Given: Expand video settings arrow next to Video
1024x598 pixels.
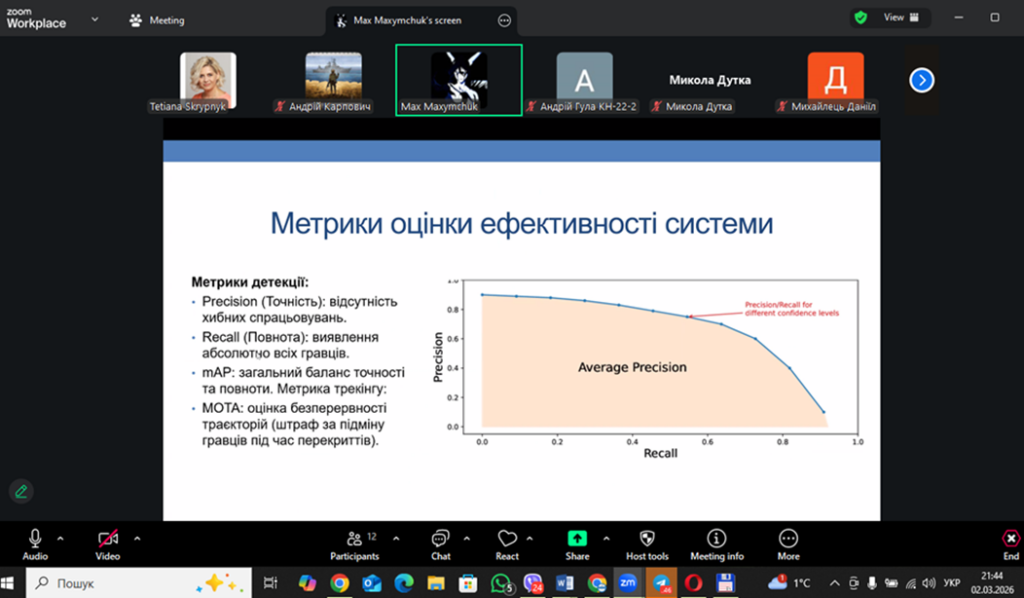Looking at the screenshot, I should click(x=137, y=537).
